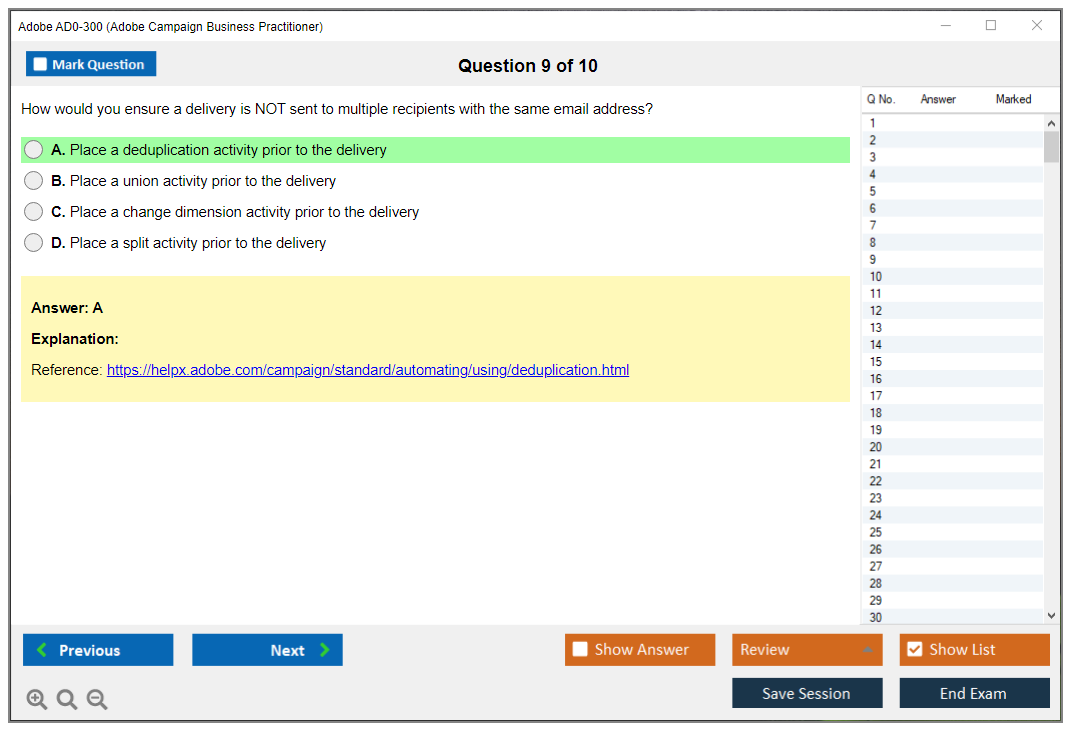Image resolution: width=1075 pixels, height=735 pixels.
Task: Go to the Next question
Action: pyautogui.click(x=267, y=650)
